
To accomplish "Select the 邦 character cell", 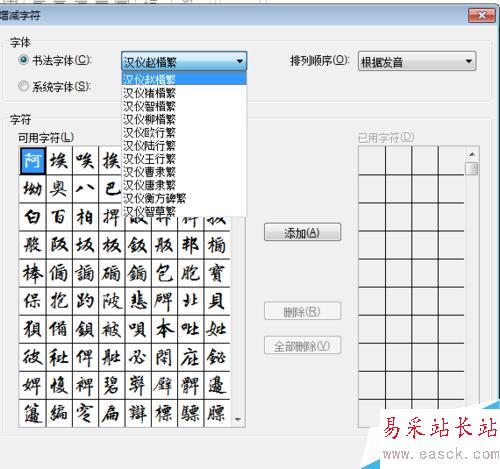I will pos(191,245).
